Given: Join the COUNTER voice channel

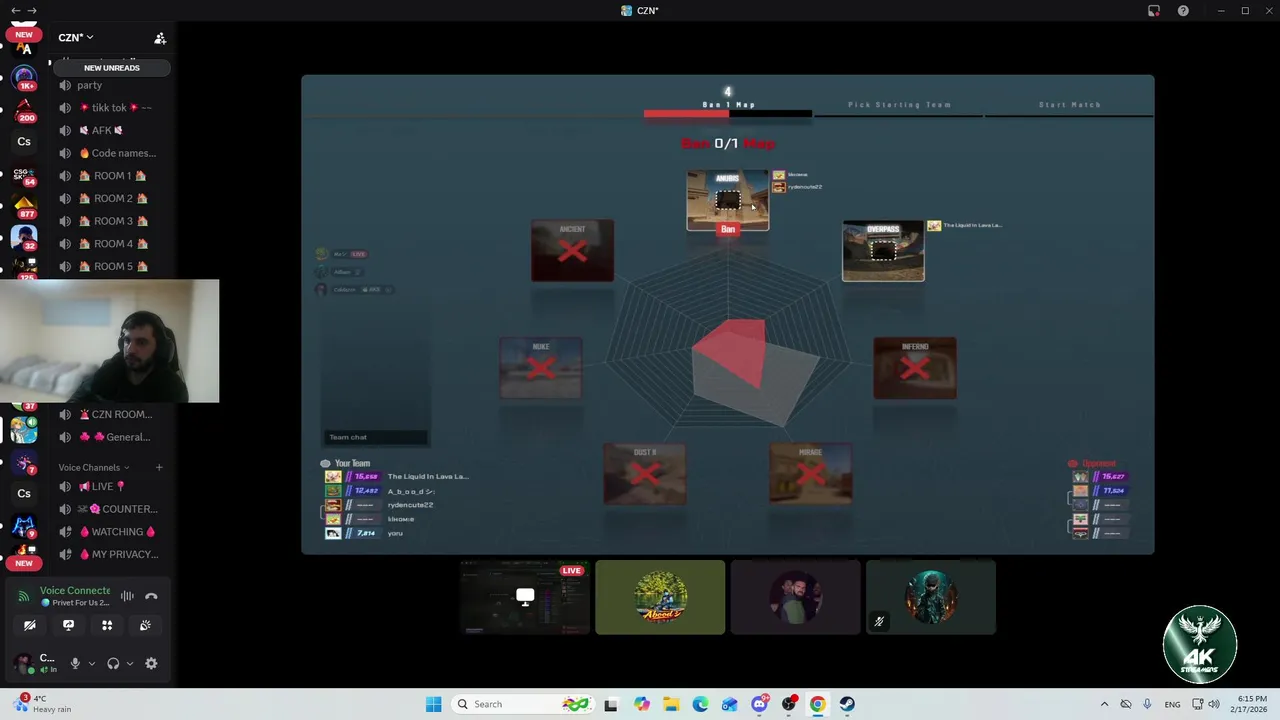Looking at the screenshot, I should [112, 509].
